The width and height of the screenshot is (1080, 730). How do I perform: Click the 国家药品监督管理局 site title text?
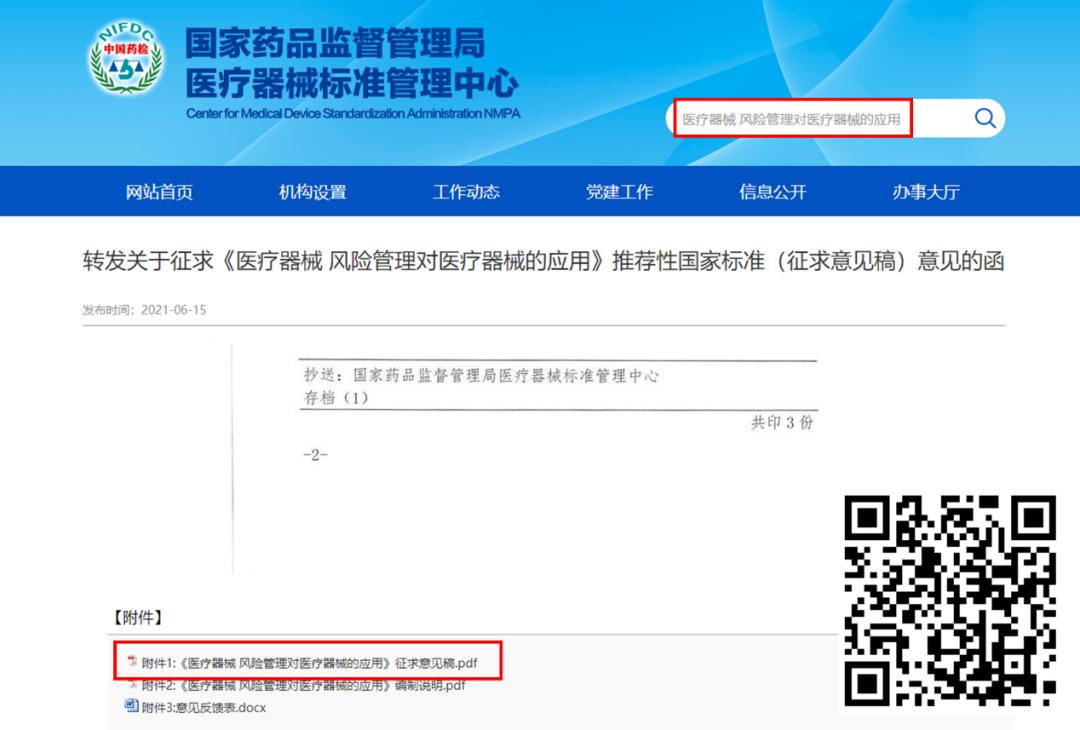point(335,43)
